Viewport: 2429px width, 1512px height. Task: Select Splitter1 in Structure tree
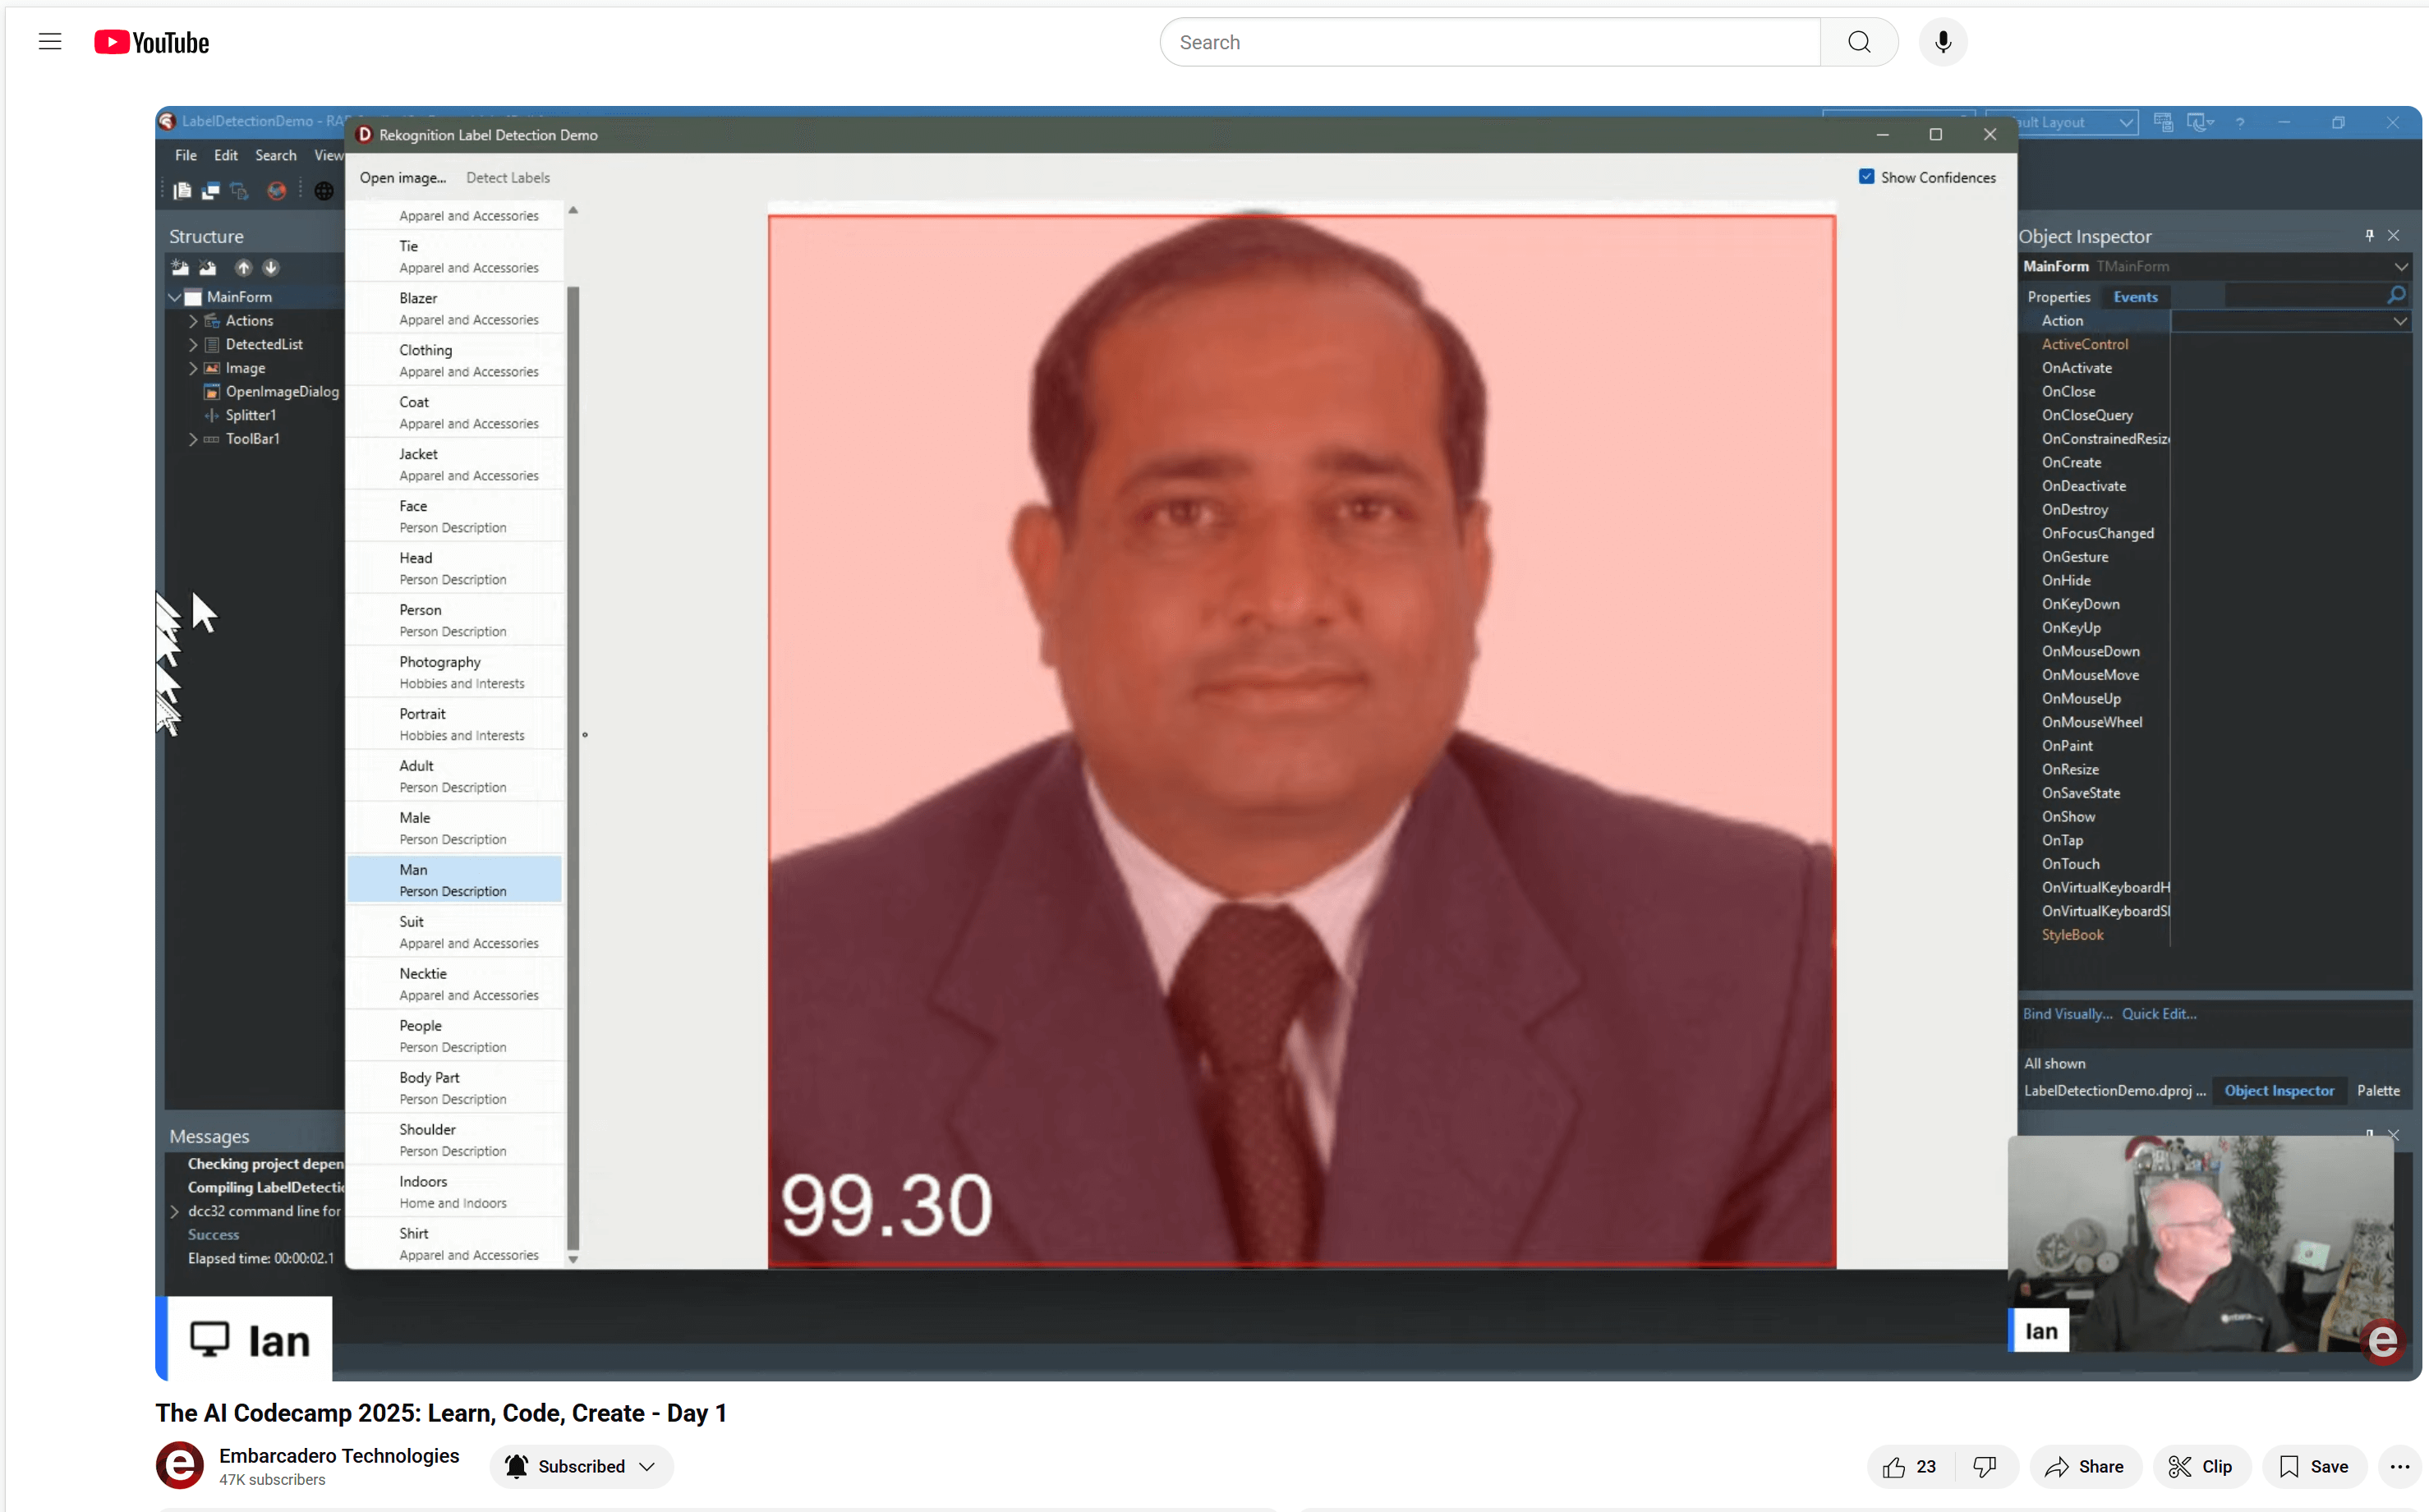point(250,415)
